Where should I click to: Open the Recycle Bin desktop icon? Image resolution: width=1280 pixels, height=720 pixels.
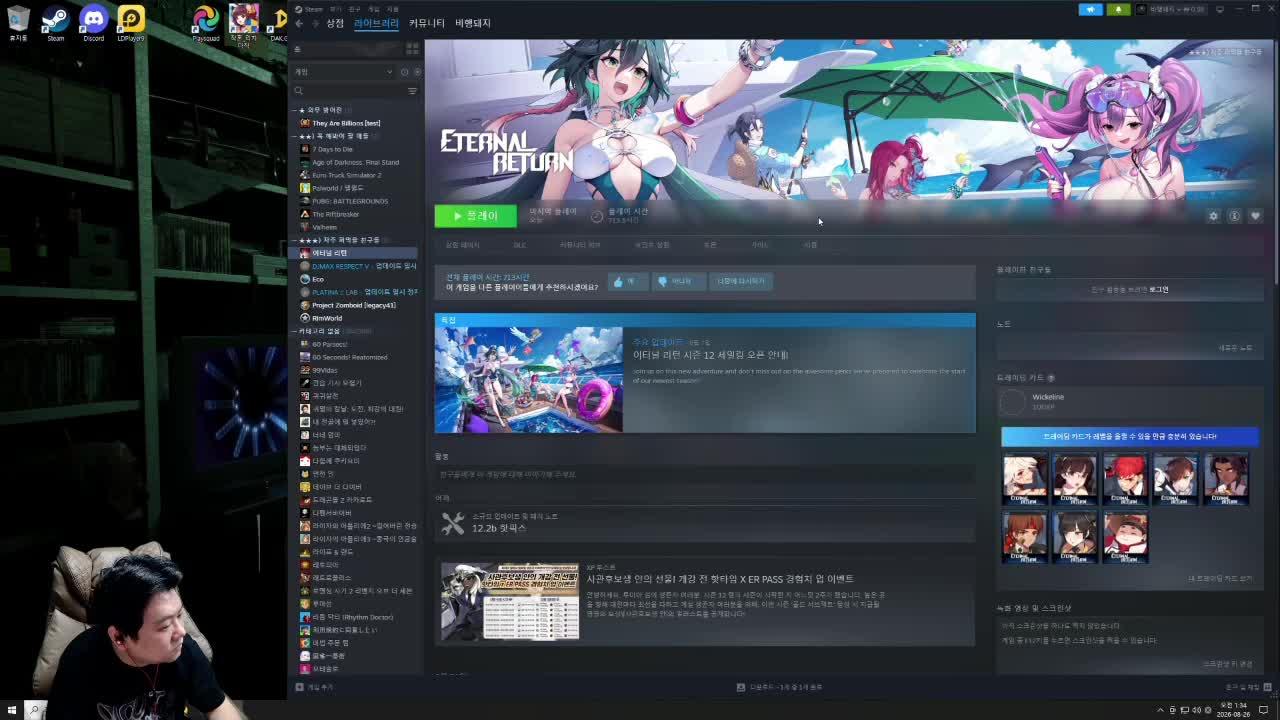18,22
